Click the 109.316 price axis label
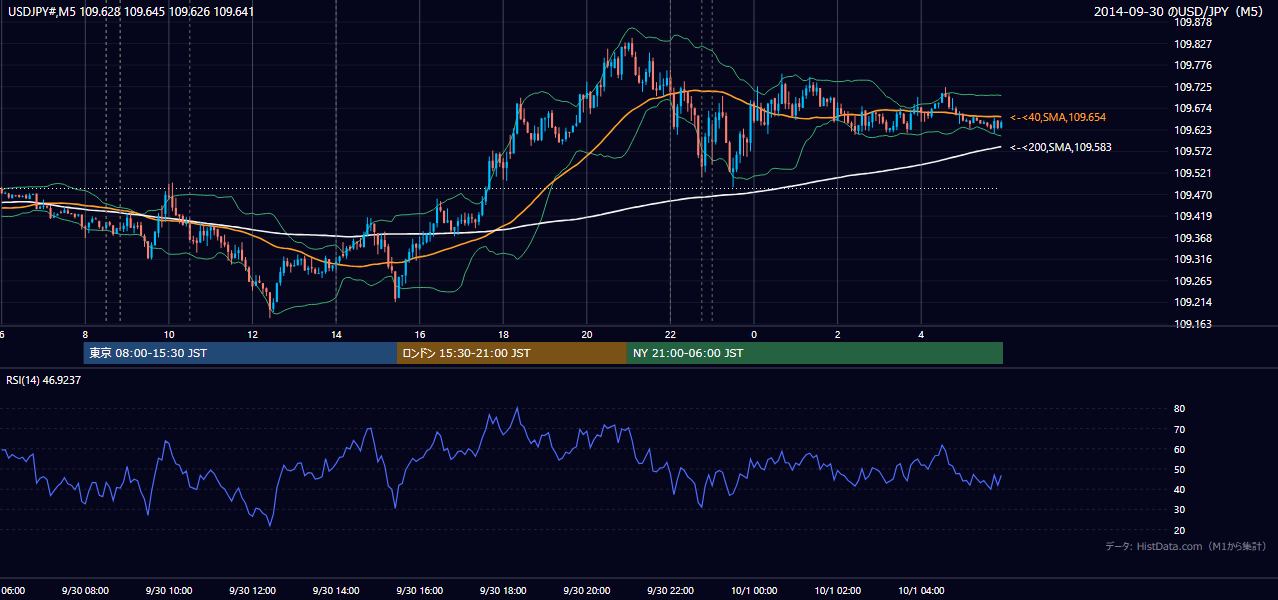 click(x=1193, y=259)
